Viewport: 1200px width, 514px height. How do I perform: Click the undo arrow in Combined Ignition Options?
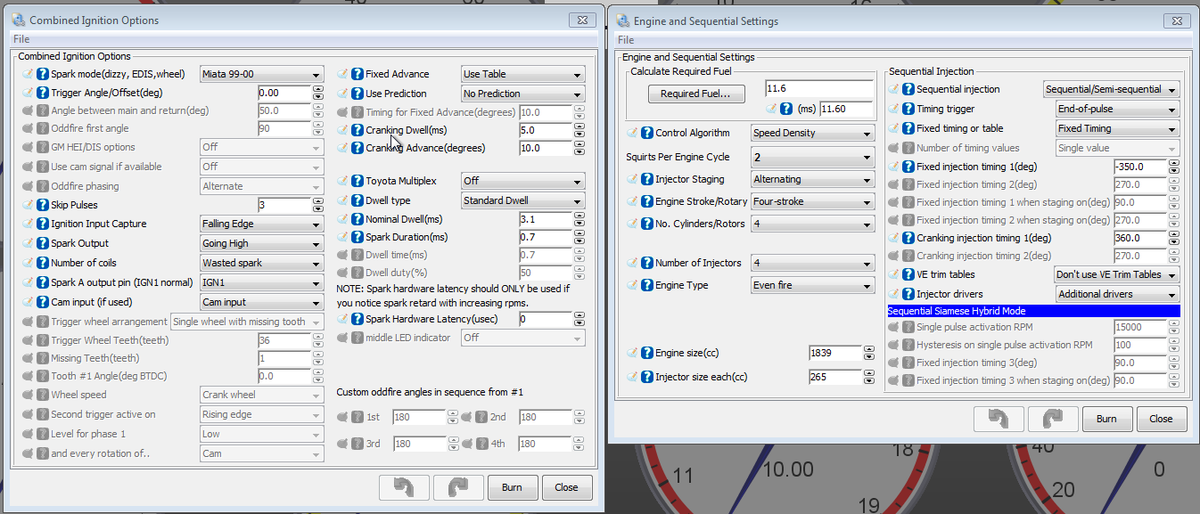pyautogui.click(x=403, y=488)
